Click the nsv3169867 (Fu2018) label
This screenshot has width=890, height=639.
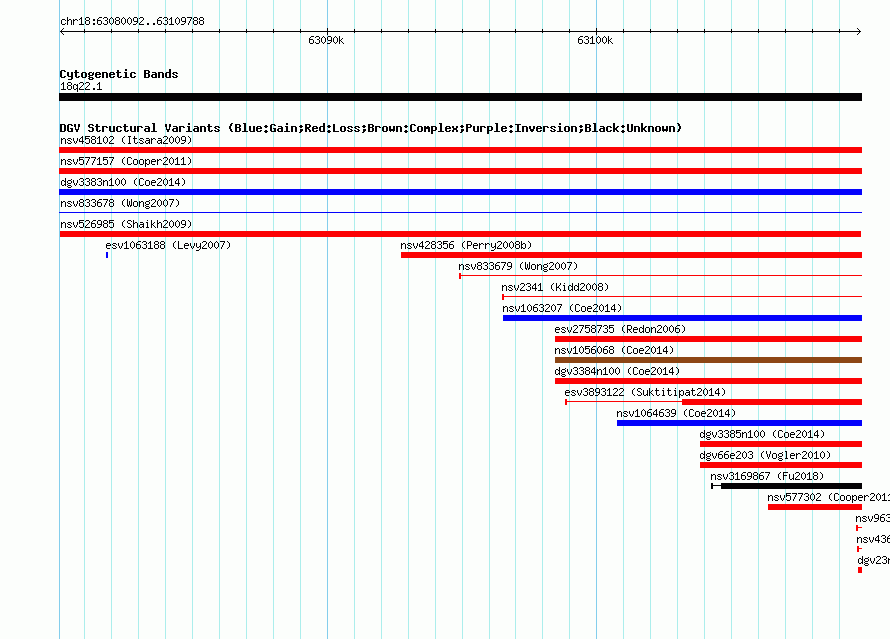click(x=767, y=476)
